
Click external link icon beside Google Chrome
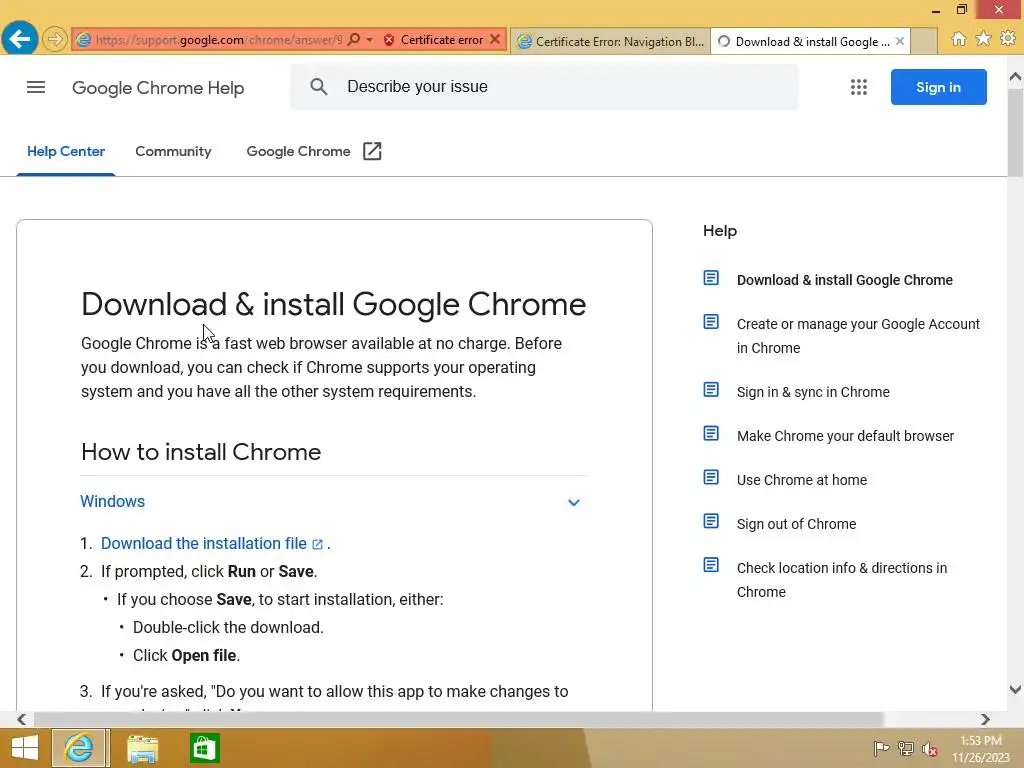click(x=372, y=152)
